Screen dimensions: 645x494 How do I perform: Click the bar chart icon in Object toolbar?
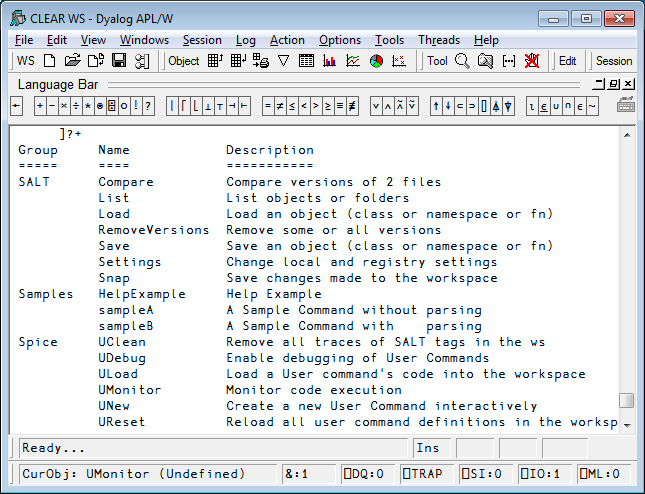pos(329,61)
